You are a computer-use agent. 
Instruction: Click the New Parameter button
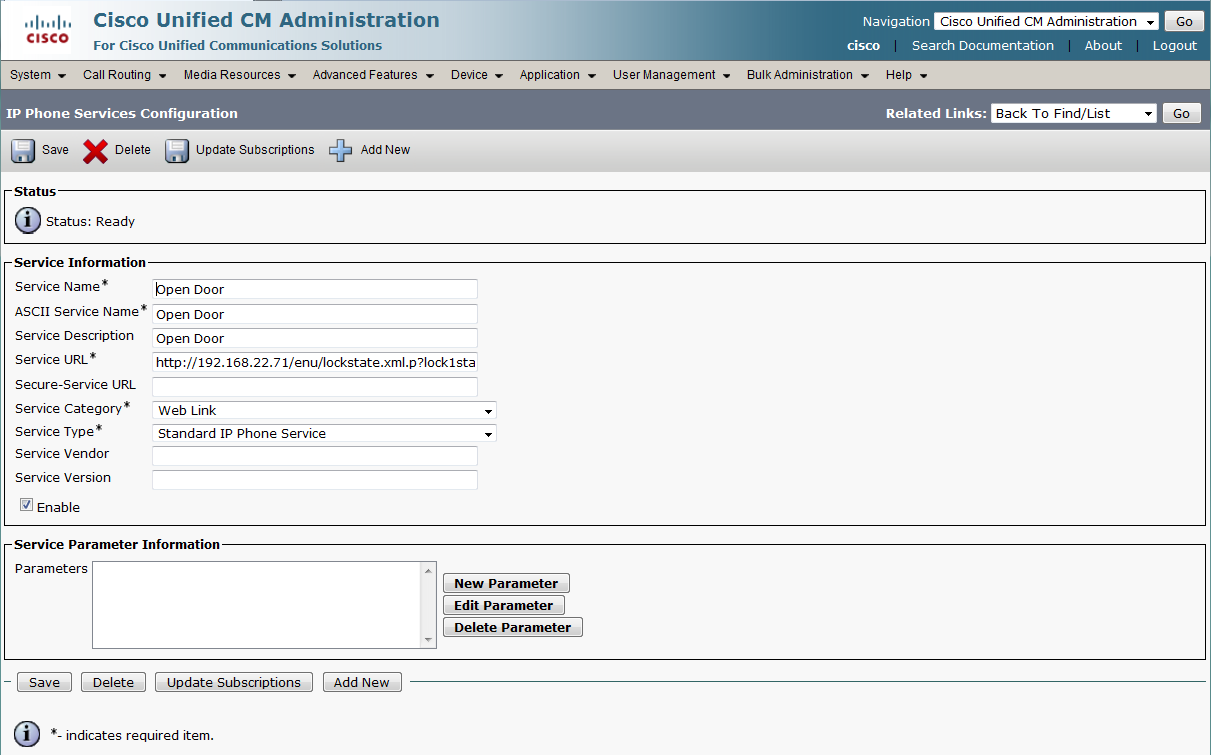click(506, 583)
